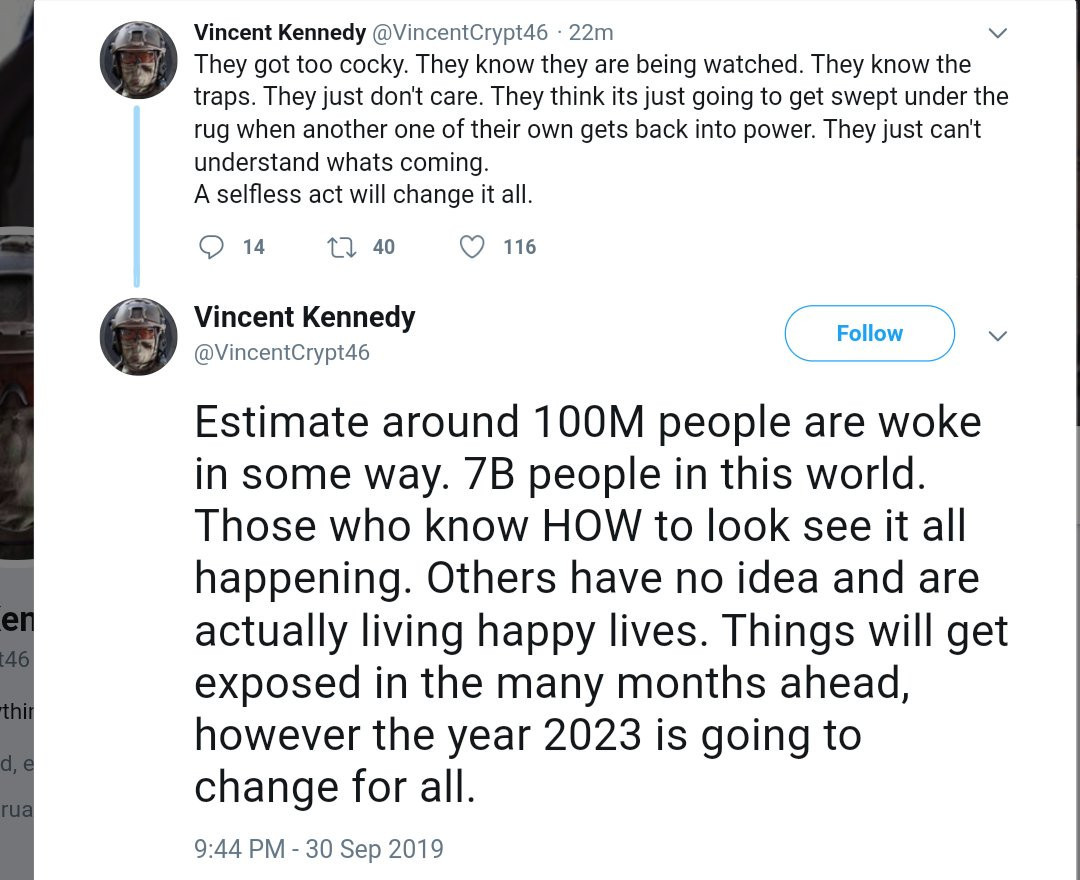Click the avatar next to the Follow button
This screenshot has height=880, width=1080.
[x=139, y=336]
